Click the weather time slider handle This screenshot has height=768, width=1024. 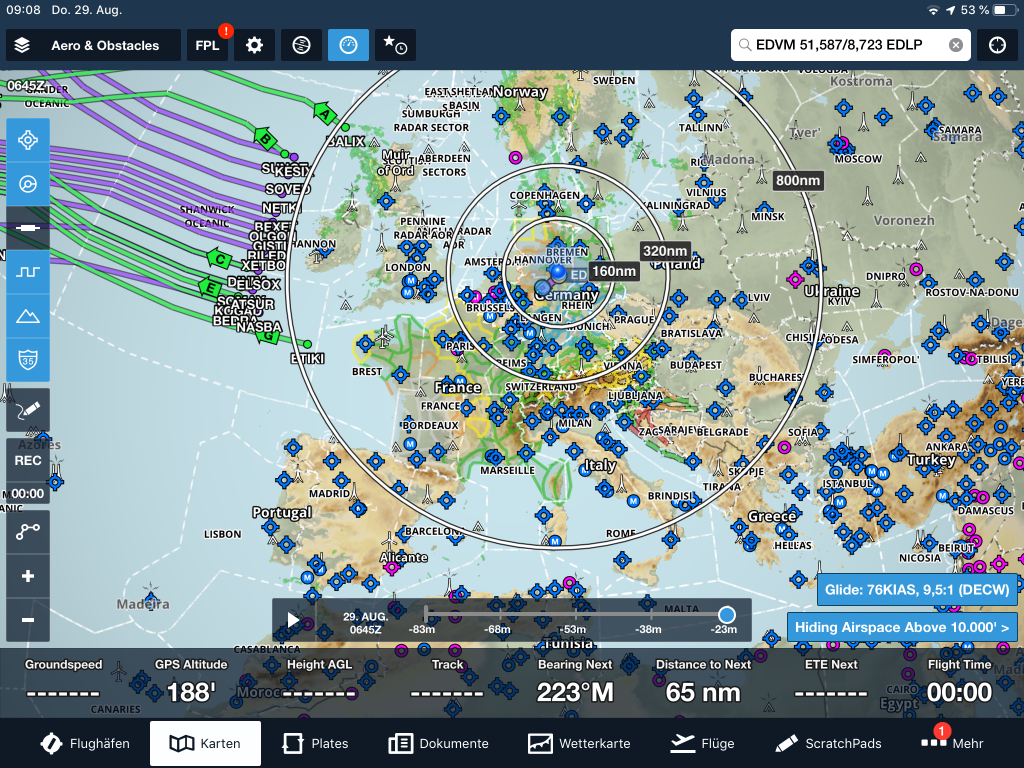(726, 615)
